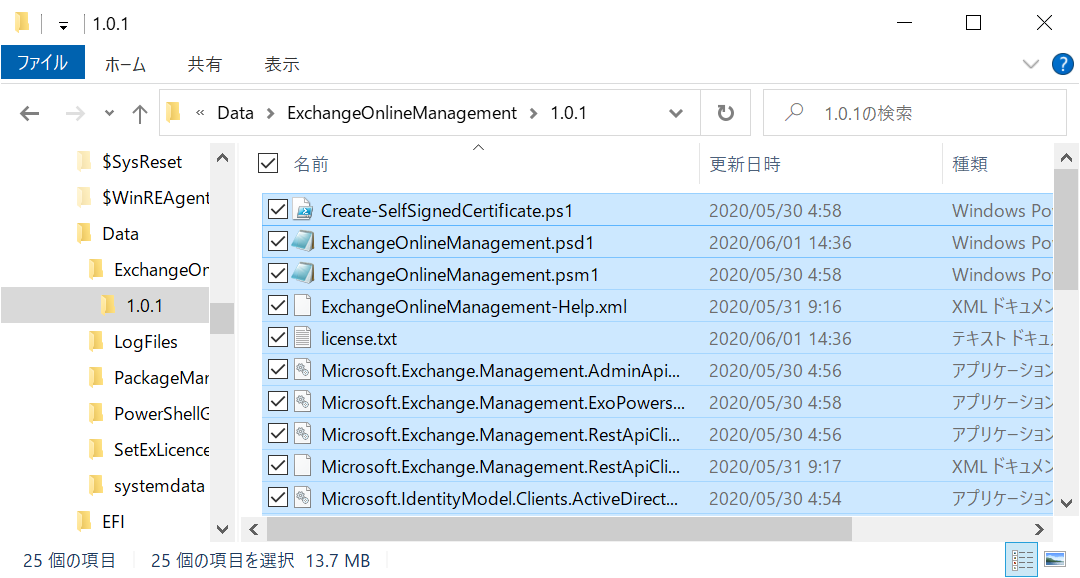Click the systemdata folder icon
Screen dimensions: 1080x578
point(96,485)
